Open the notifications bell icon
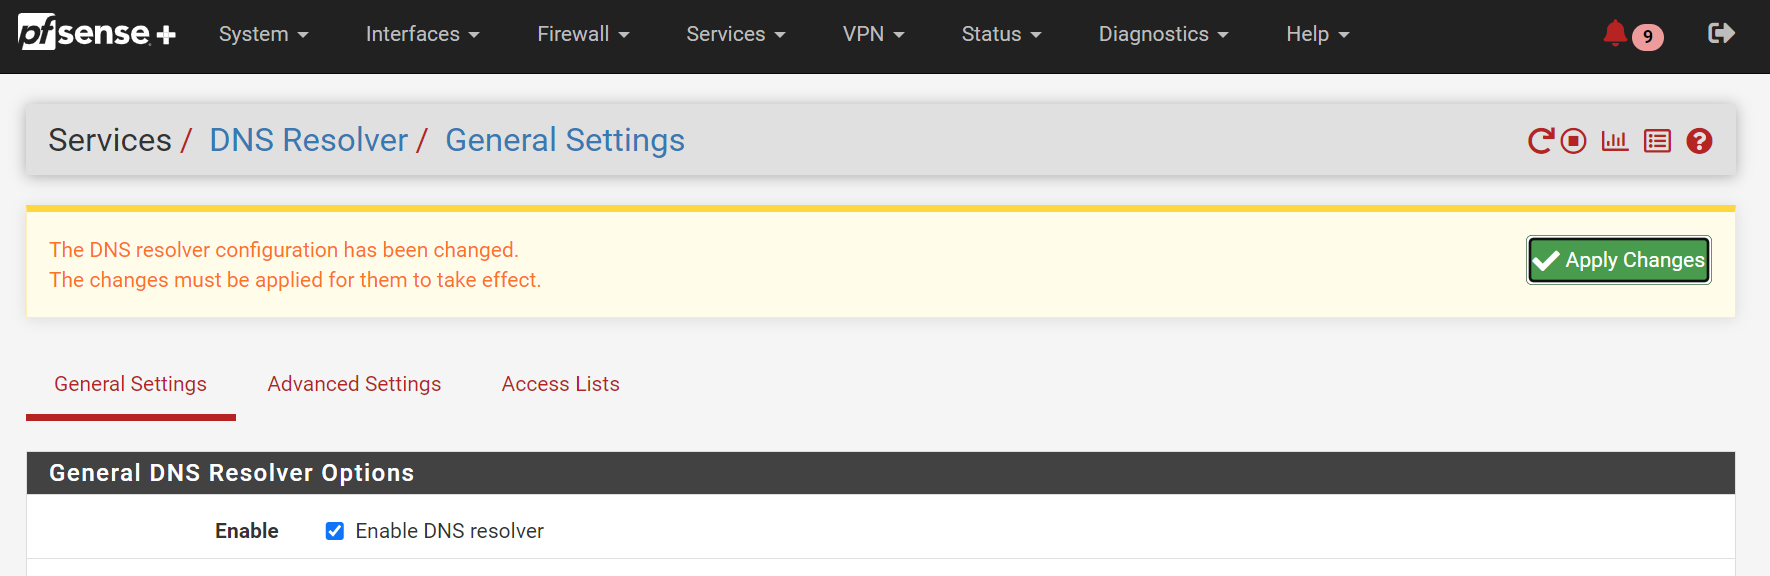The image size is (1770, 576). coord(1614,33)
